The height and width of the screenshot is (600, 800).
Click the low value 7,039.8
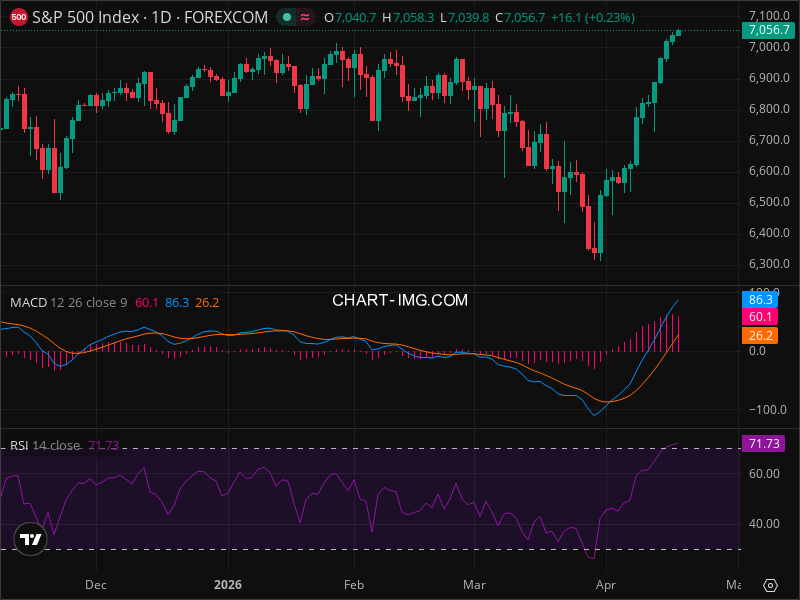click(x=468, y=18)
